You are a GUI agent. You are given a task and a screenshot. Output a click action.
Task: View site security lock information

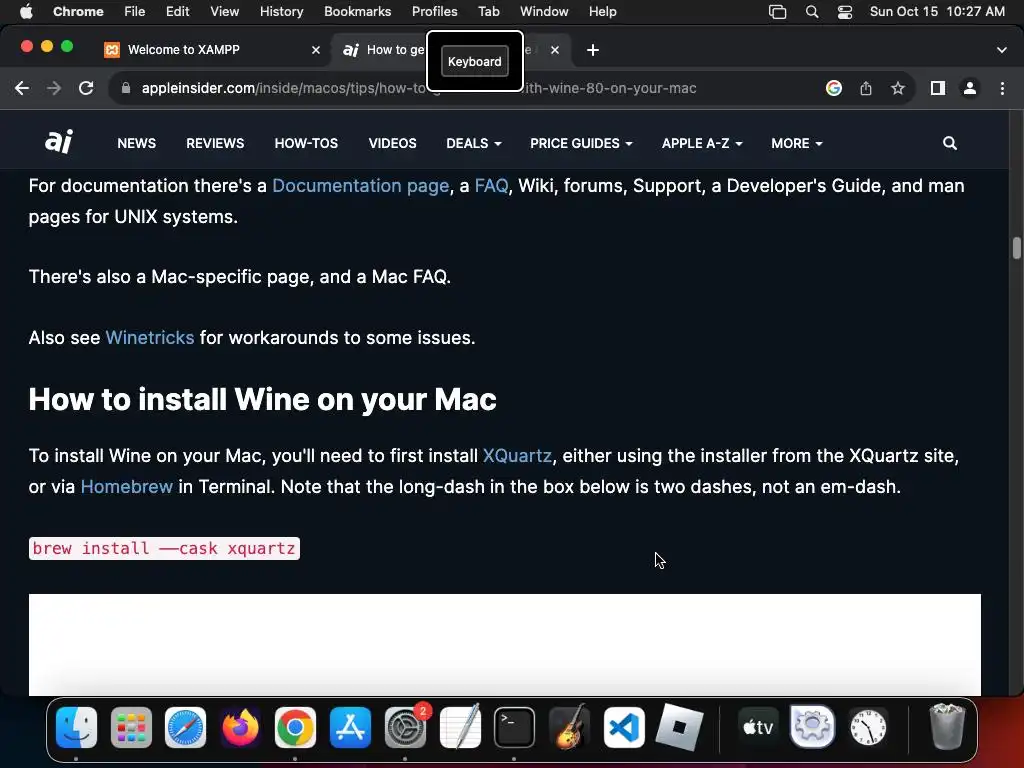click(x=126, y=88)
